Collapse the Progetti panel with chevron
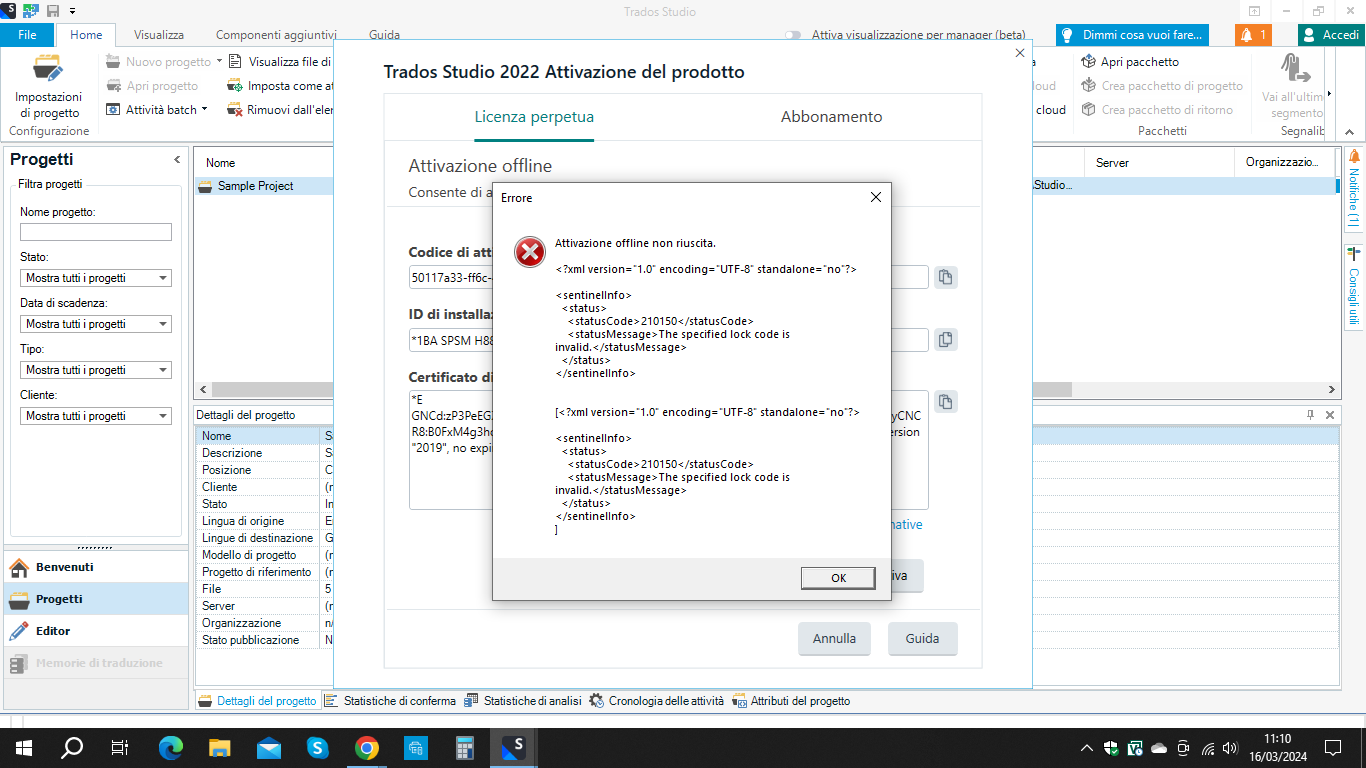This screenshot has height=768, width=1366. pyautogui.click(x=177, y=160)
